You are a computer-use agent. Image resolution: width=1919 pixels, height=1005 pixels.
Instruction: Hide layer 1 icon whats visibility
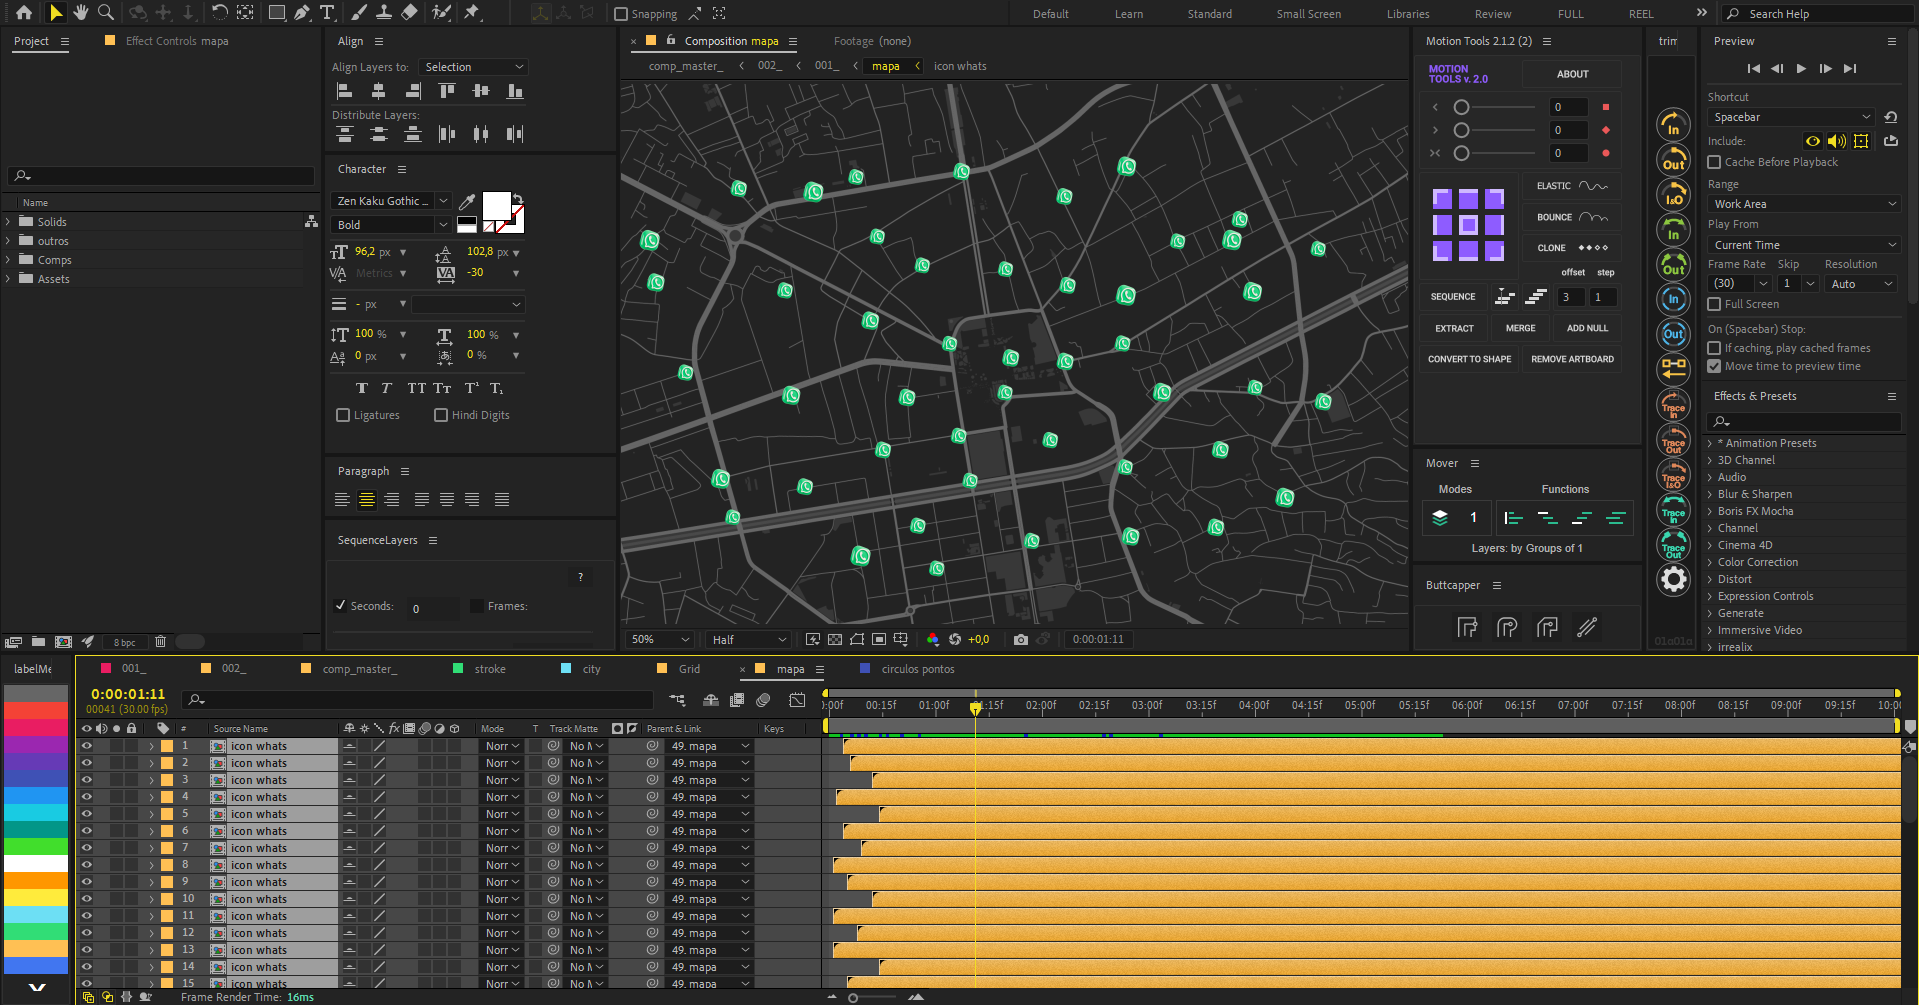87,746
